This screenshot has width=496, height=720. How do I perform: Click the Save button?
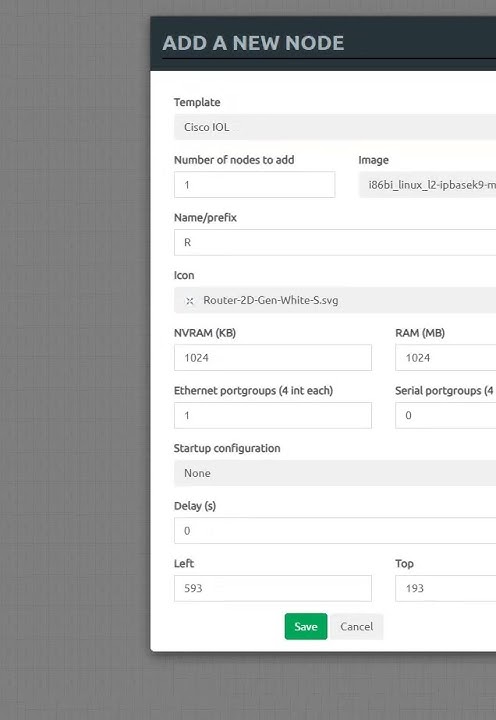306,626
